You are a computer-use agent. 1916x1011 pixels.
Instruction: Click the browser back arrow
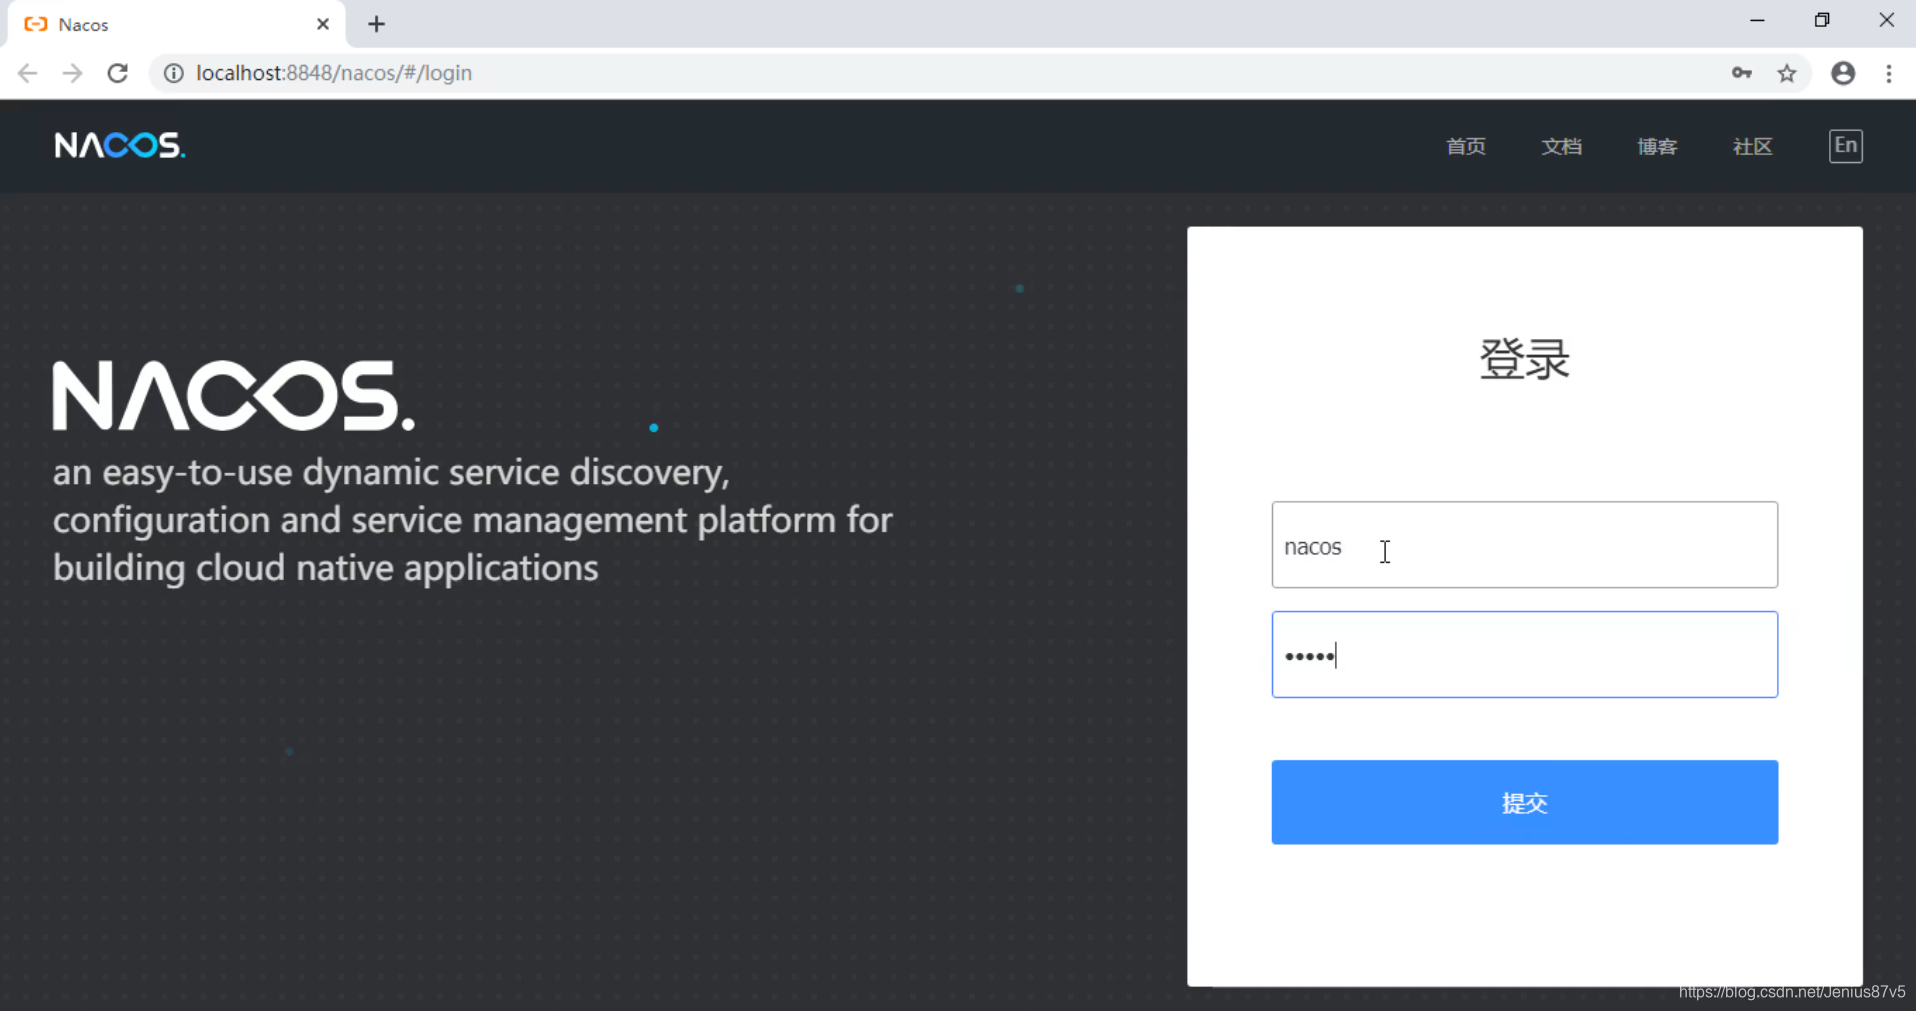[x=28, y=73]
